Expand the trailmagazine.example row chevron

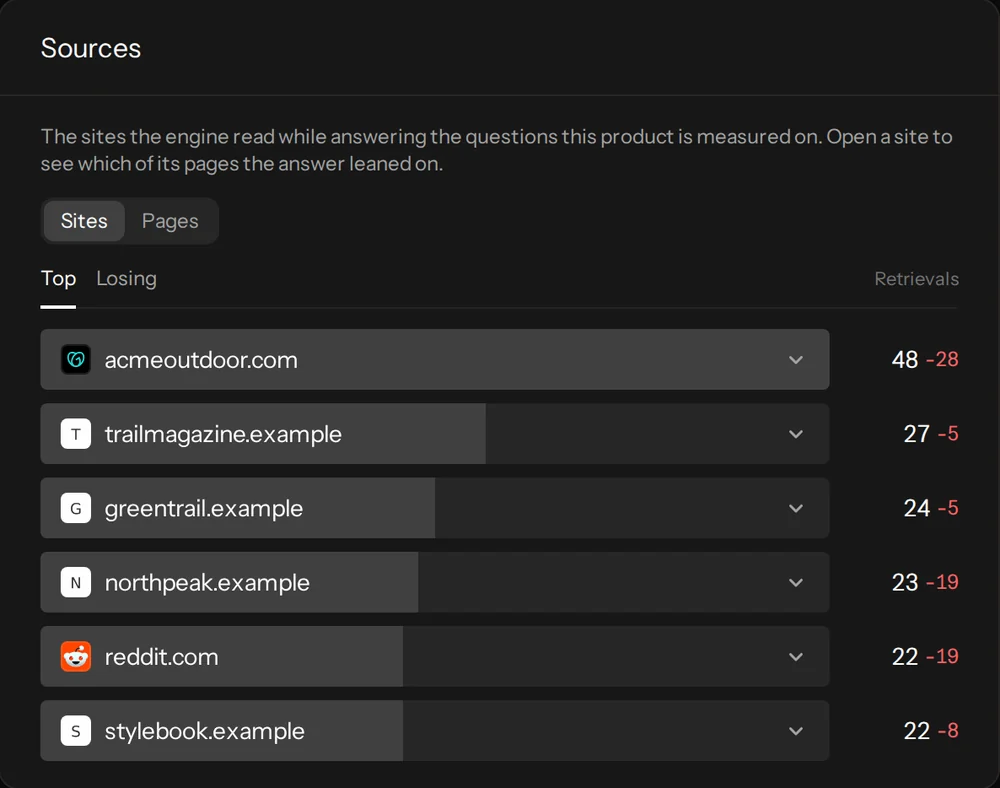(x=796, y=434)
